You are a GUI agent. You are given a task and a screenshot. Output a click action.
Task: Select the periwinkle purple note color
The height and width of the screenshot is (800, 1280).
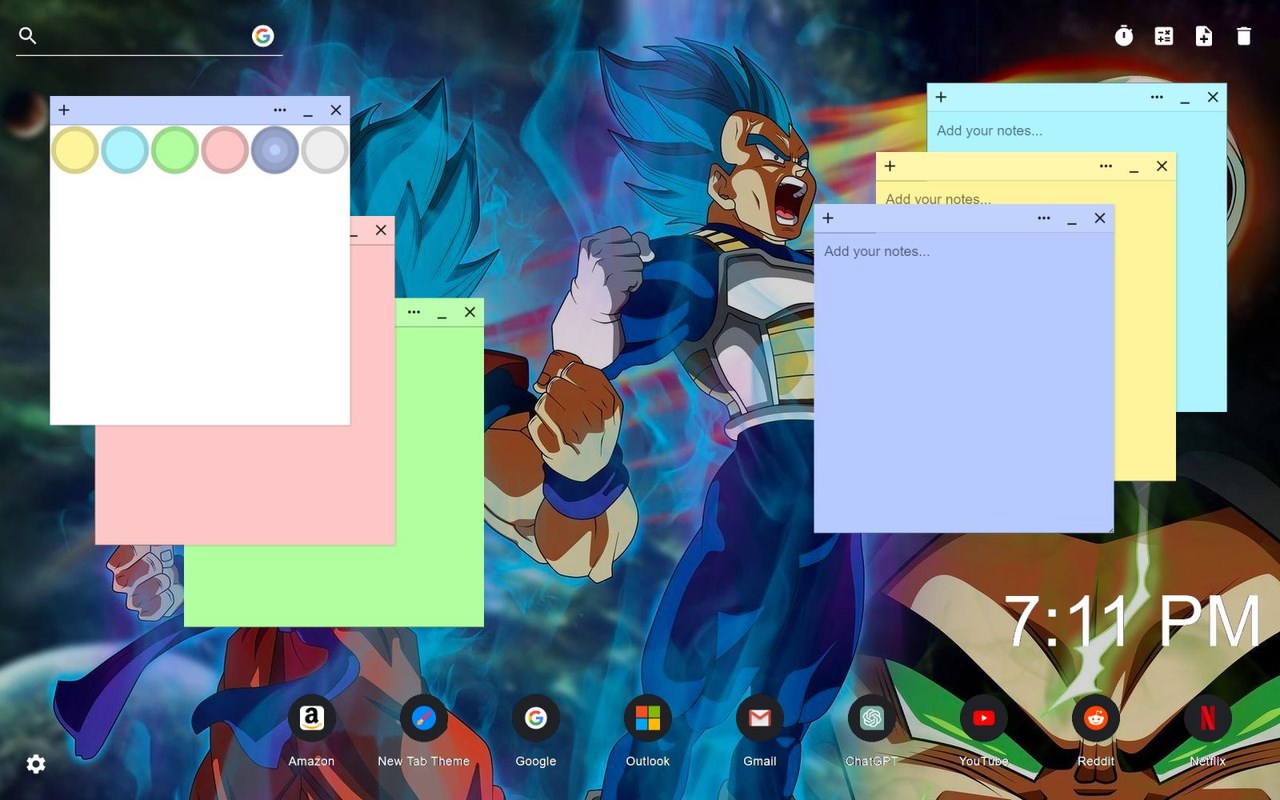click(x=275, y=150)
